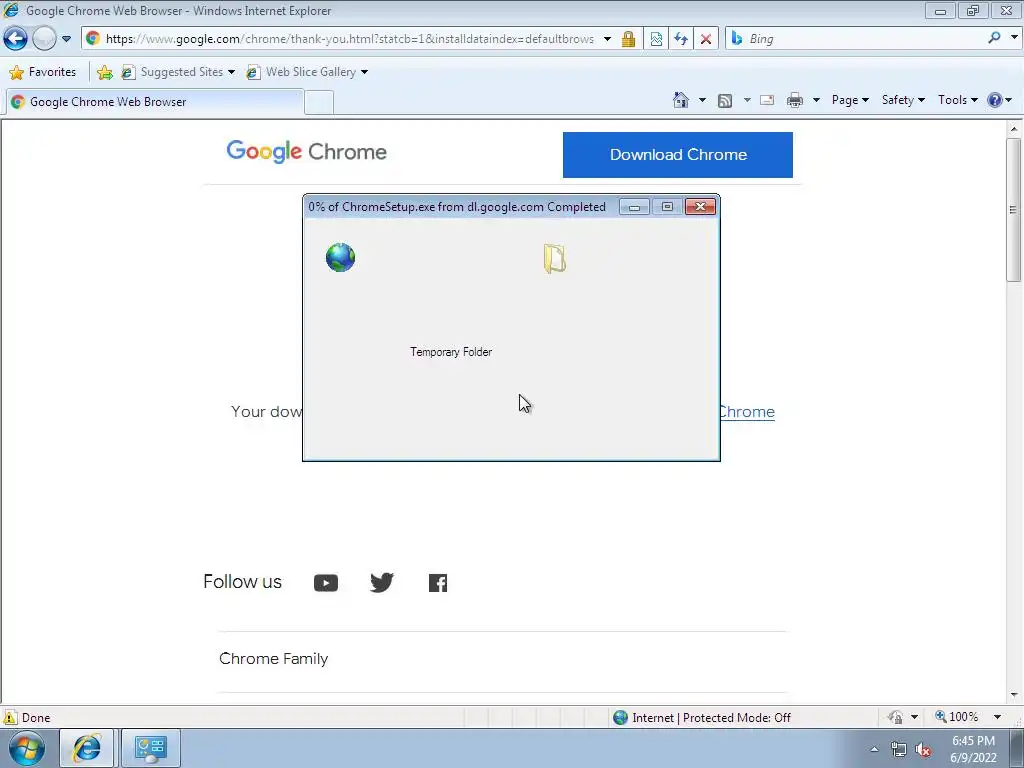Image resolution: width=1024 pixels, height=768 pixels.
Task: Click the RSS feeds icon
Action: coord(725,100)
